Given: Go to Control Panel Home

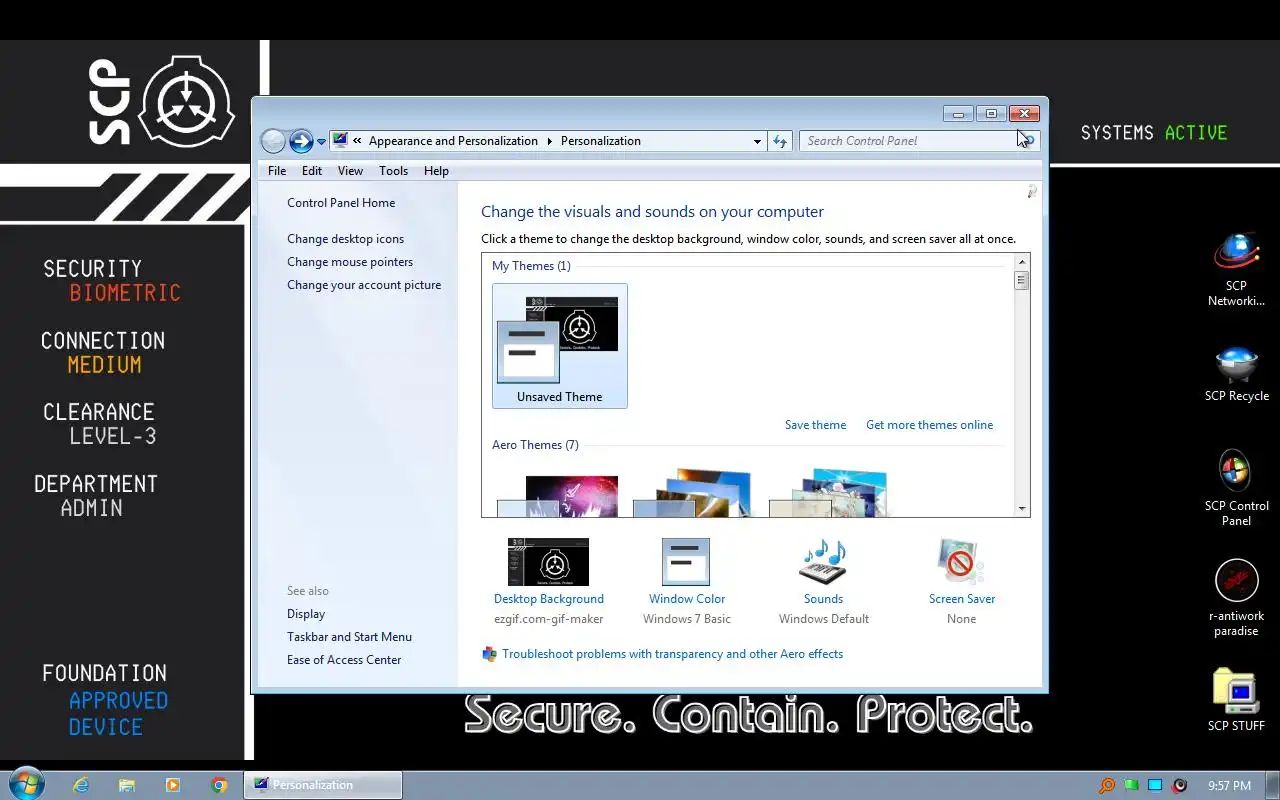Looking at the screenshot, I should [x=341, y=203].
